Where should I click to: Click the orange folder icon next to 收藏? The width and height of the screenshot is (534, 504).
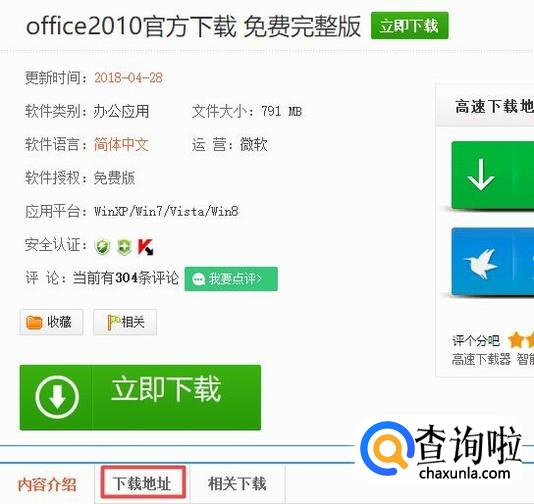coord(34,322)
